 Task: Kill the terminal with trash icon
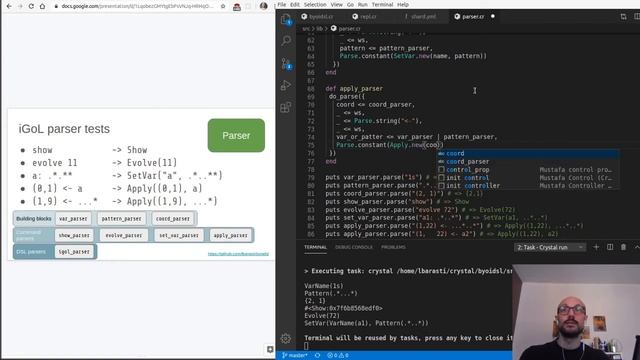[x=623, y=247]
